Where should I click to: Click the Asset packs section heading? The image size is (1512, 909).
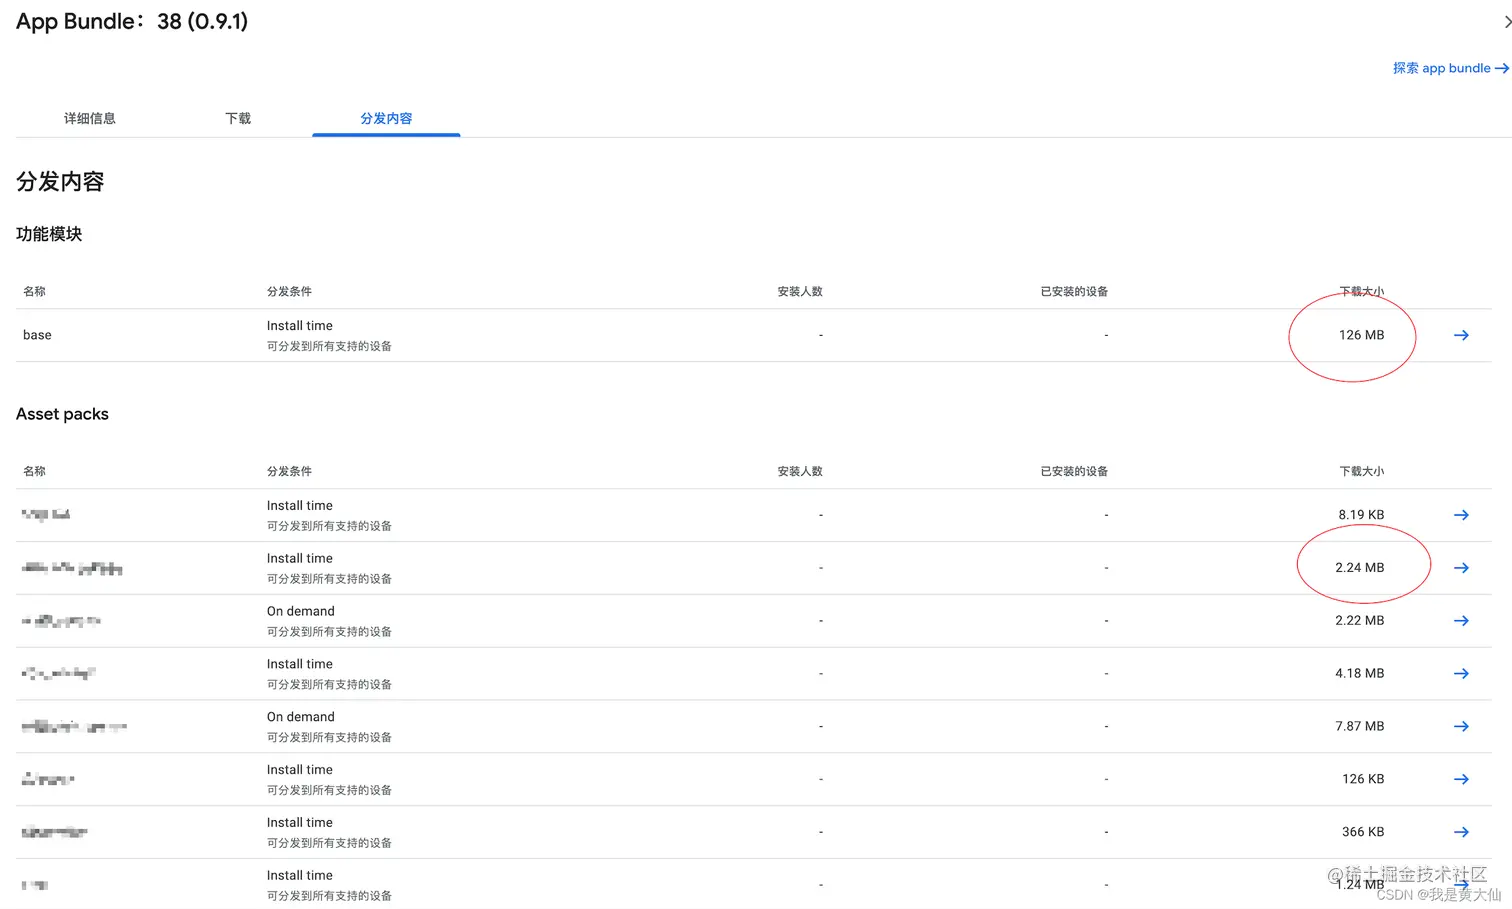(x=62, y=414)
